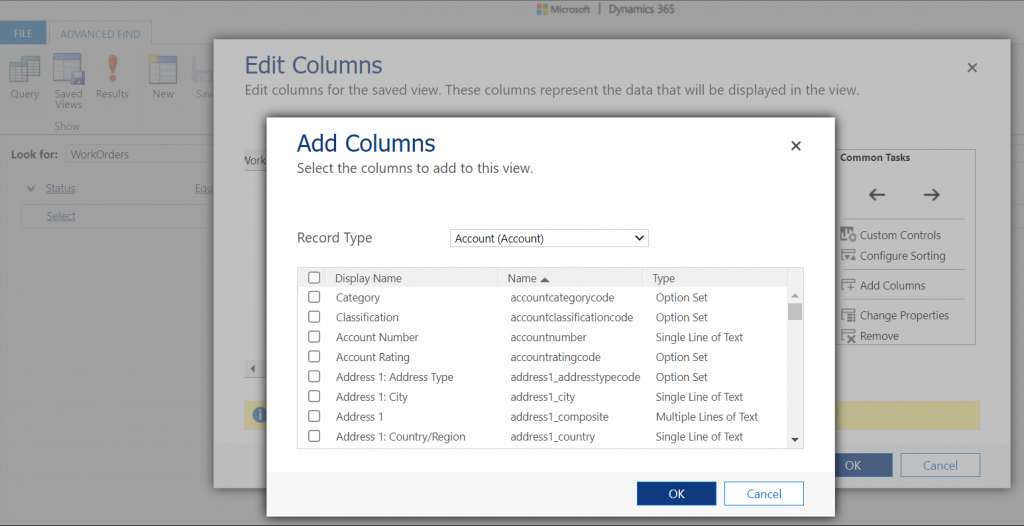Click the Look for WorkOrders field
1024x526 pixels.
(138, 155)
